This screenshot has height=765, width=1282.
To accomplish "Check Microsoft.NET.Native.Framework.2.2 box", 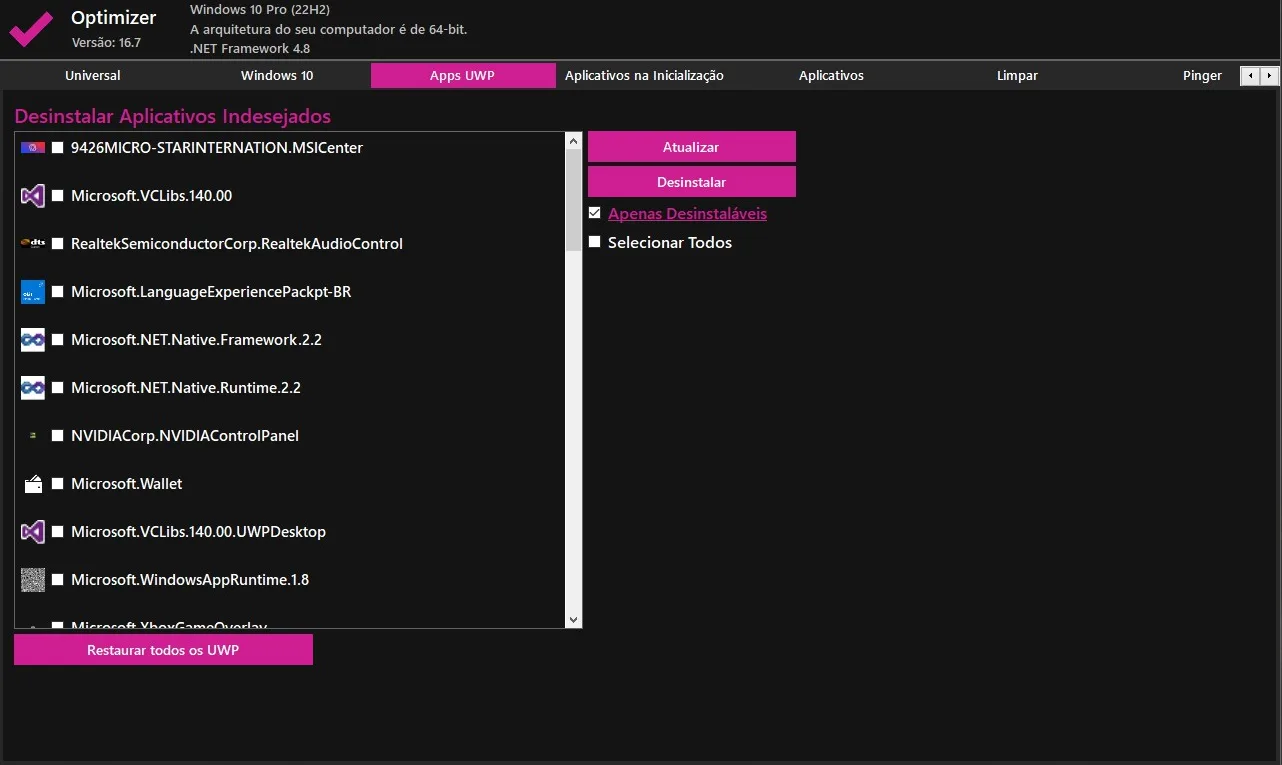I will click(58, 340).
